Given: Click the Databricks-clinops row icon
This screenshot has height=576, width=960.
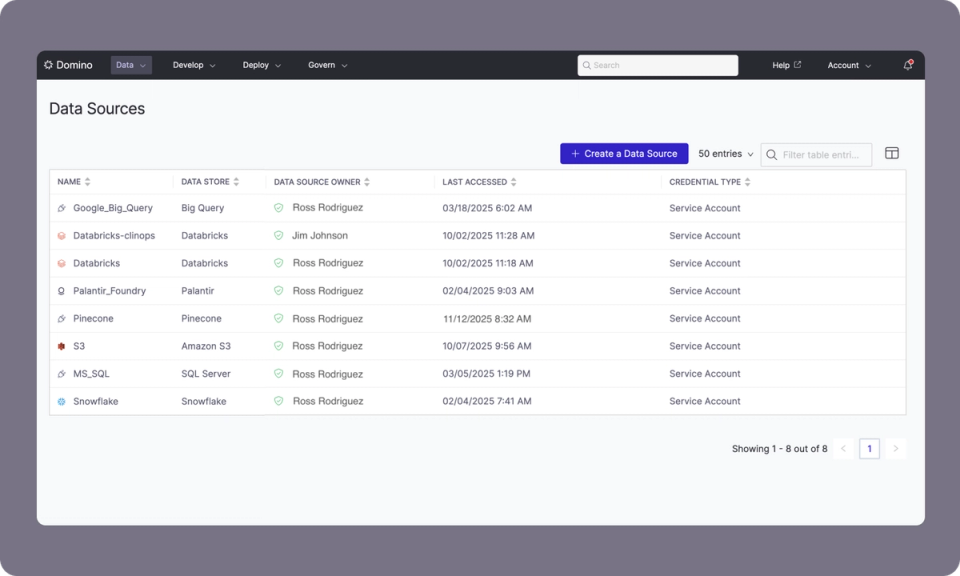Looking at the screenshot, I should 61,236.
